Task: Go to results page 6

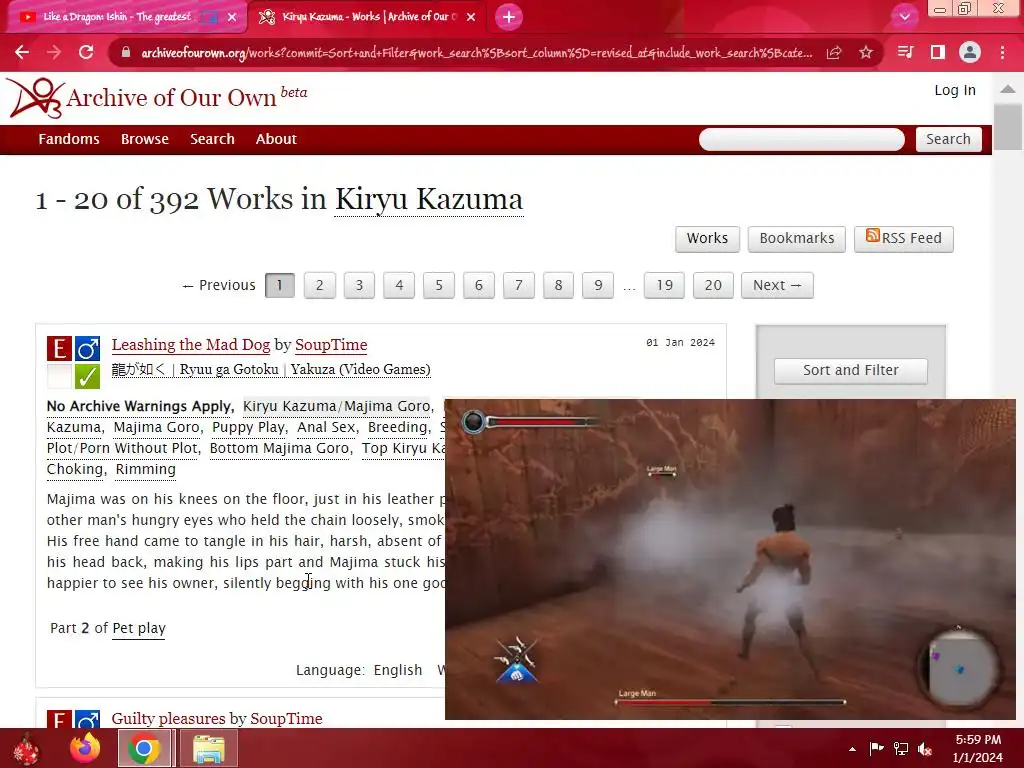Action: coord(479,285)
